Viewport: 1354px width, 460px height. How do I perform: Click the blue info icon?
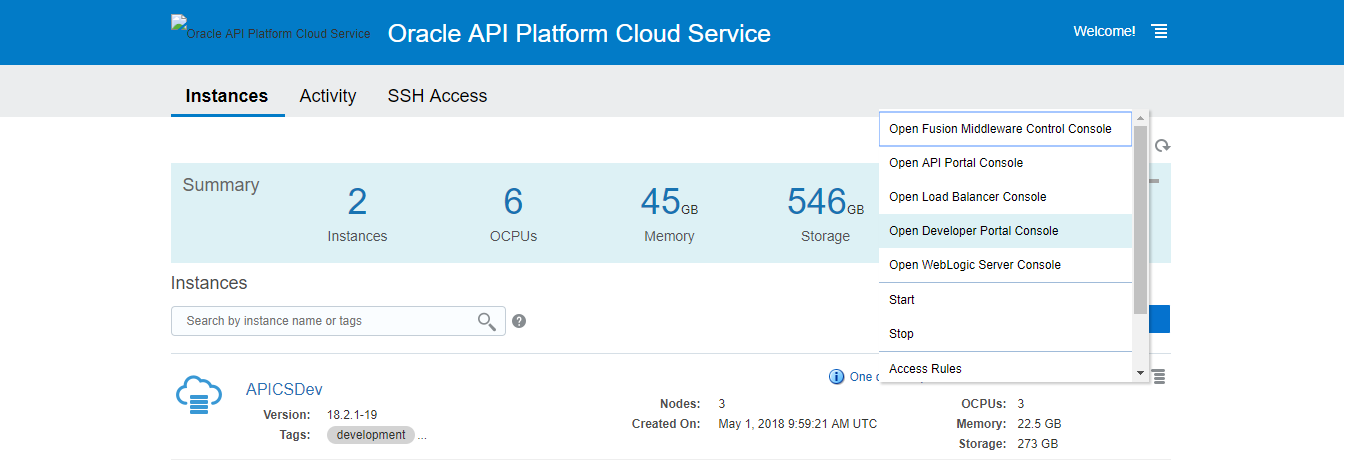pos(837,376)
